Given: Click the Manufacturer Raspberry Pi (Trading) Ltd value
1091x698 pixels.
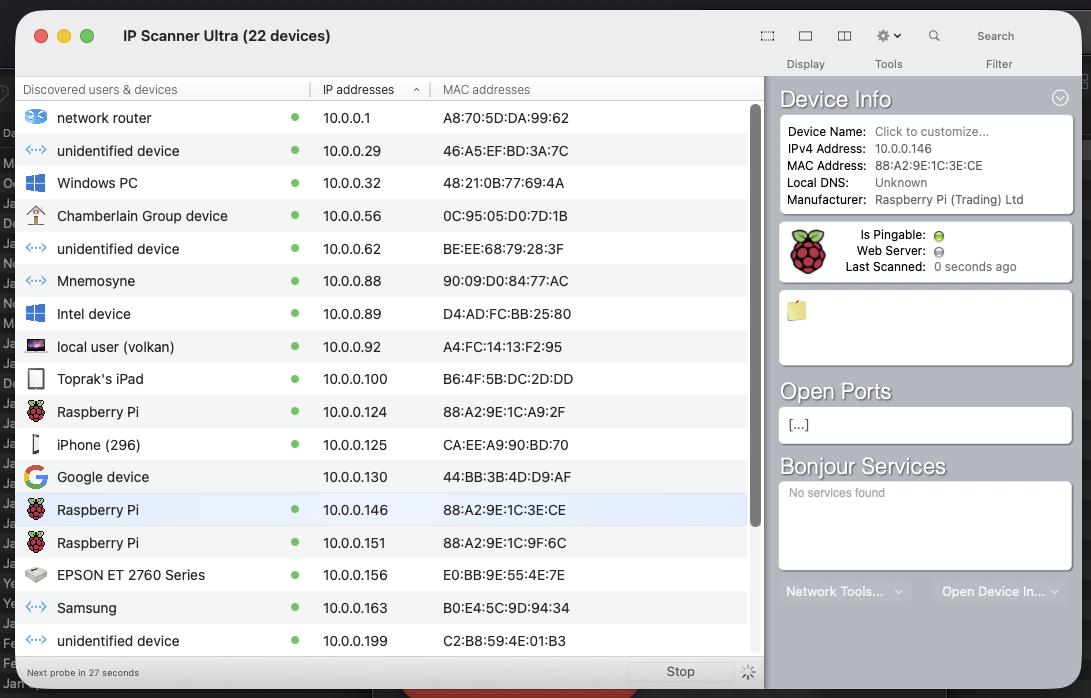Looking at the screenshot, I should coord(948,200).
